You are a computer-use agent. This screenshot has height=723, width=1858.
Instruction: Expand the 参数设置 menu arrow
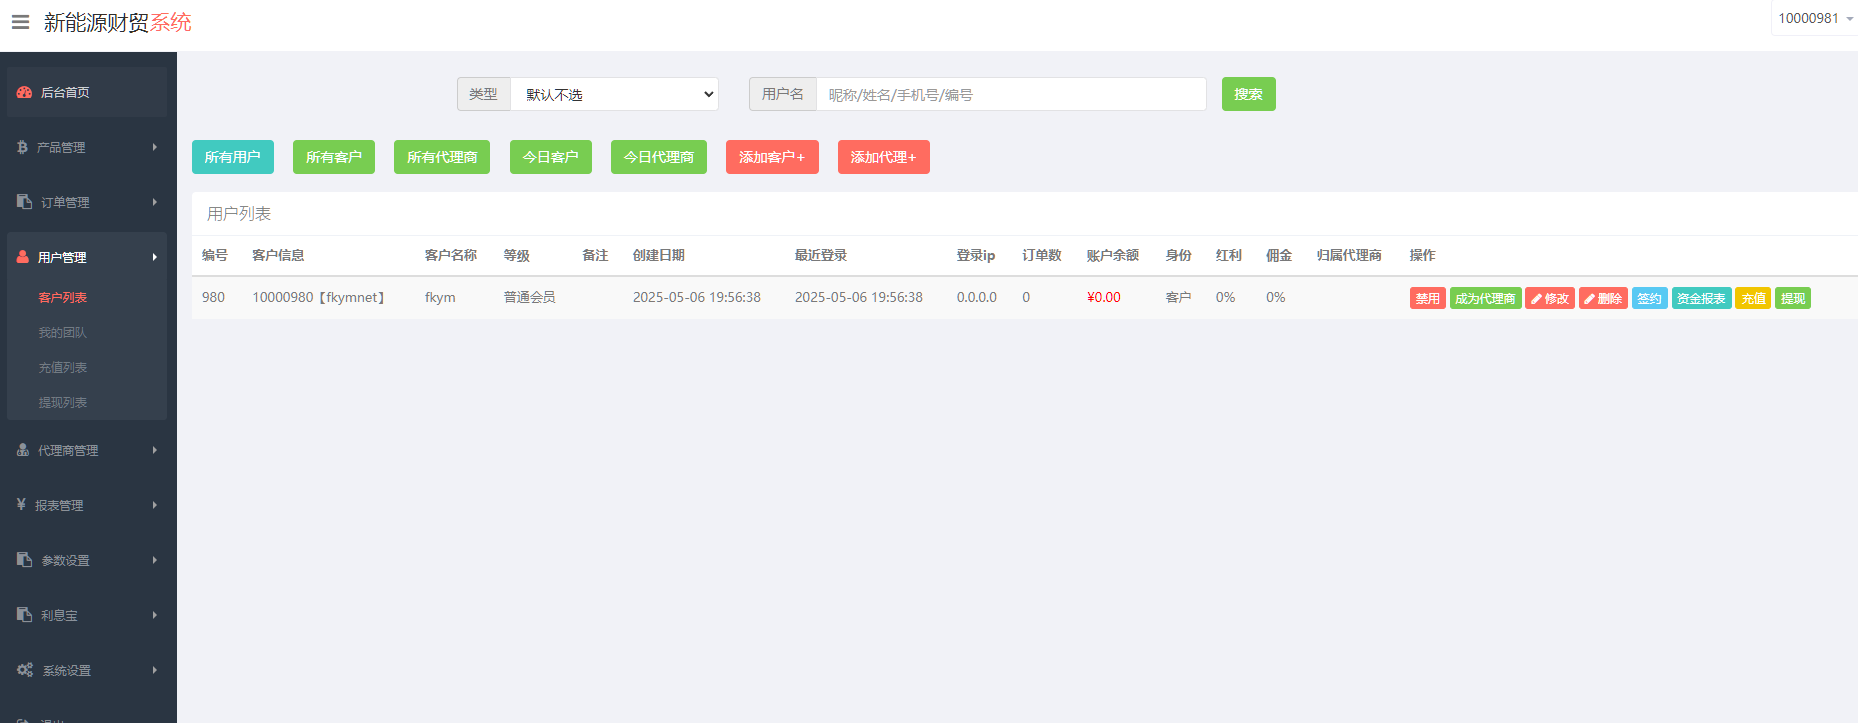(x=154, y=560)
